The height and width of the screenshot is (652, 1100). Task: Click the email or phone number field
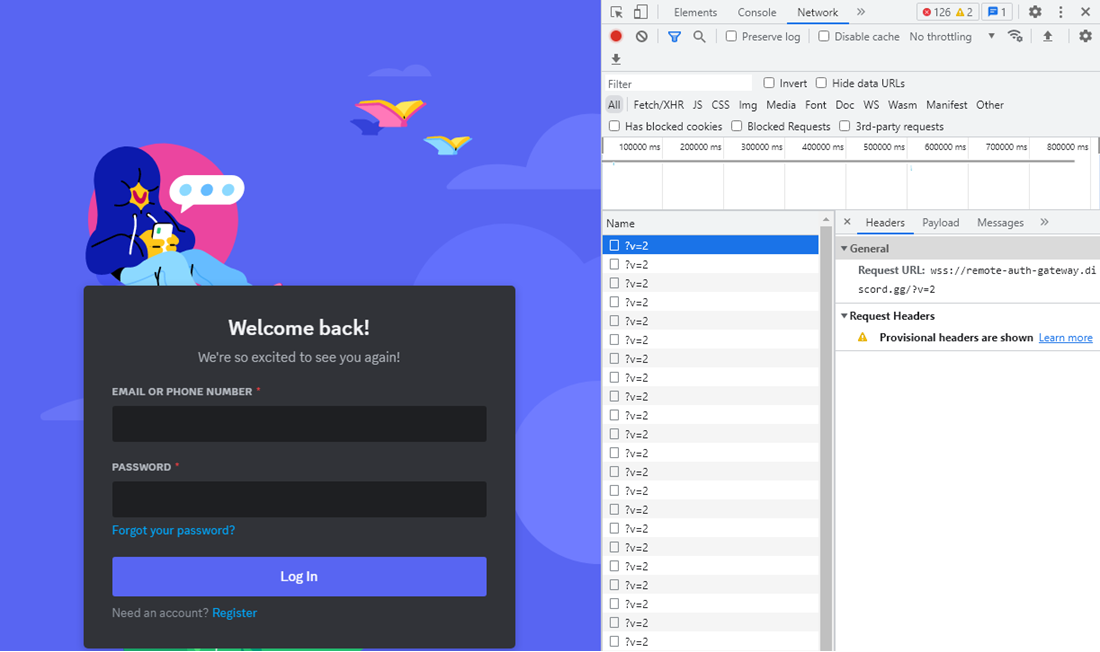point(299,424)
